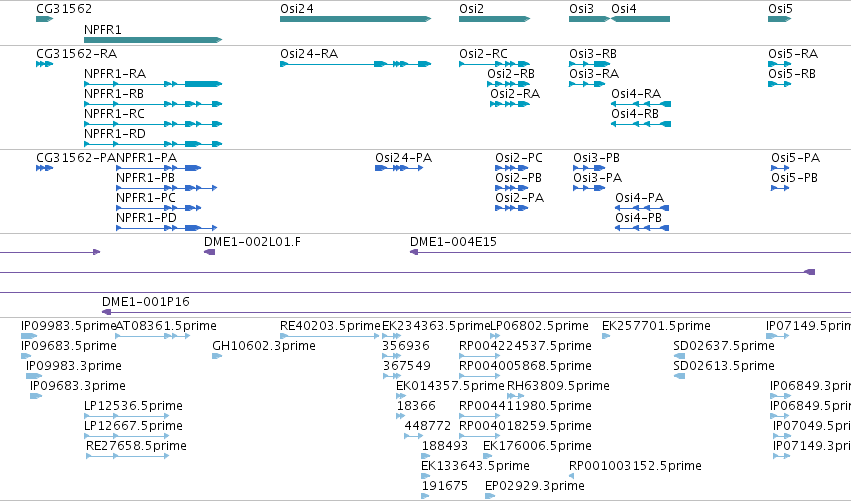Select EST RE40203.5prime

coord(329,336)
